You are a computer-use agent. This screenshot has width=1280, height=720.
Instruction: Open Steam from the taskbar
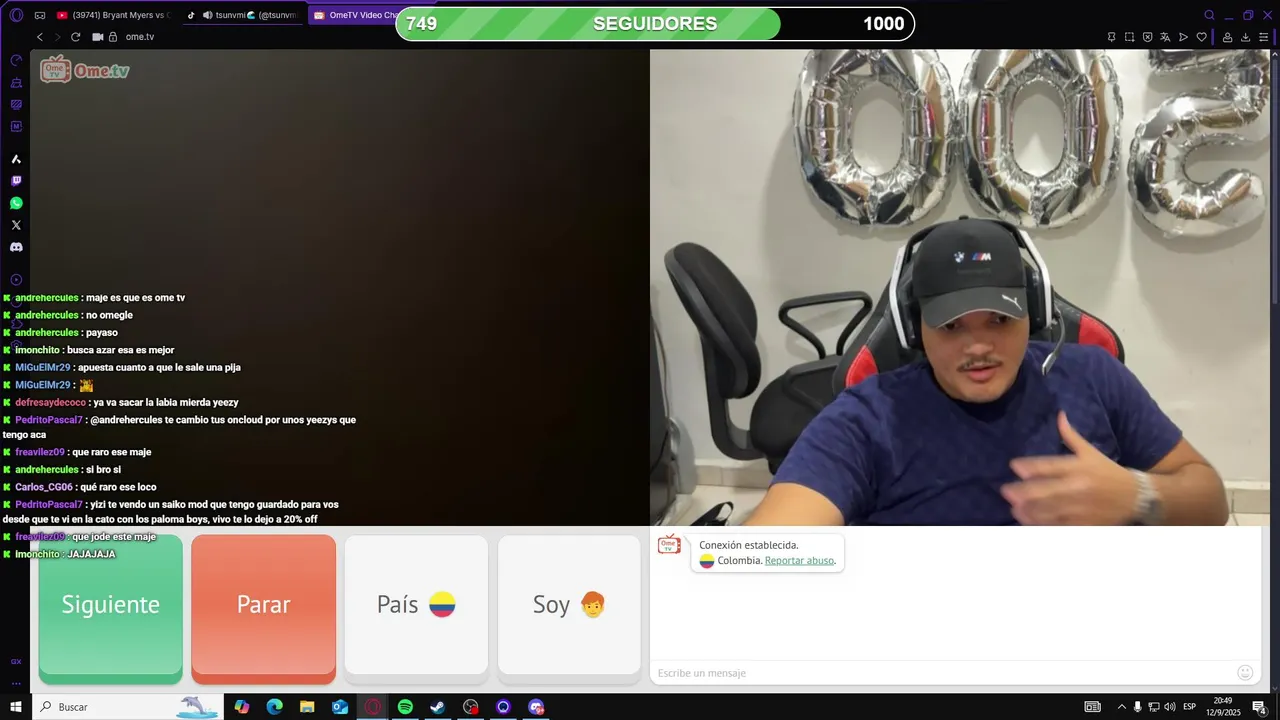(x=438, y=707)
